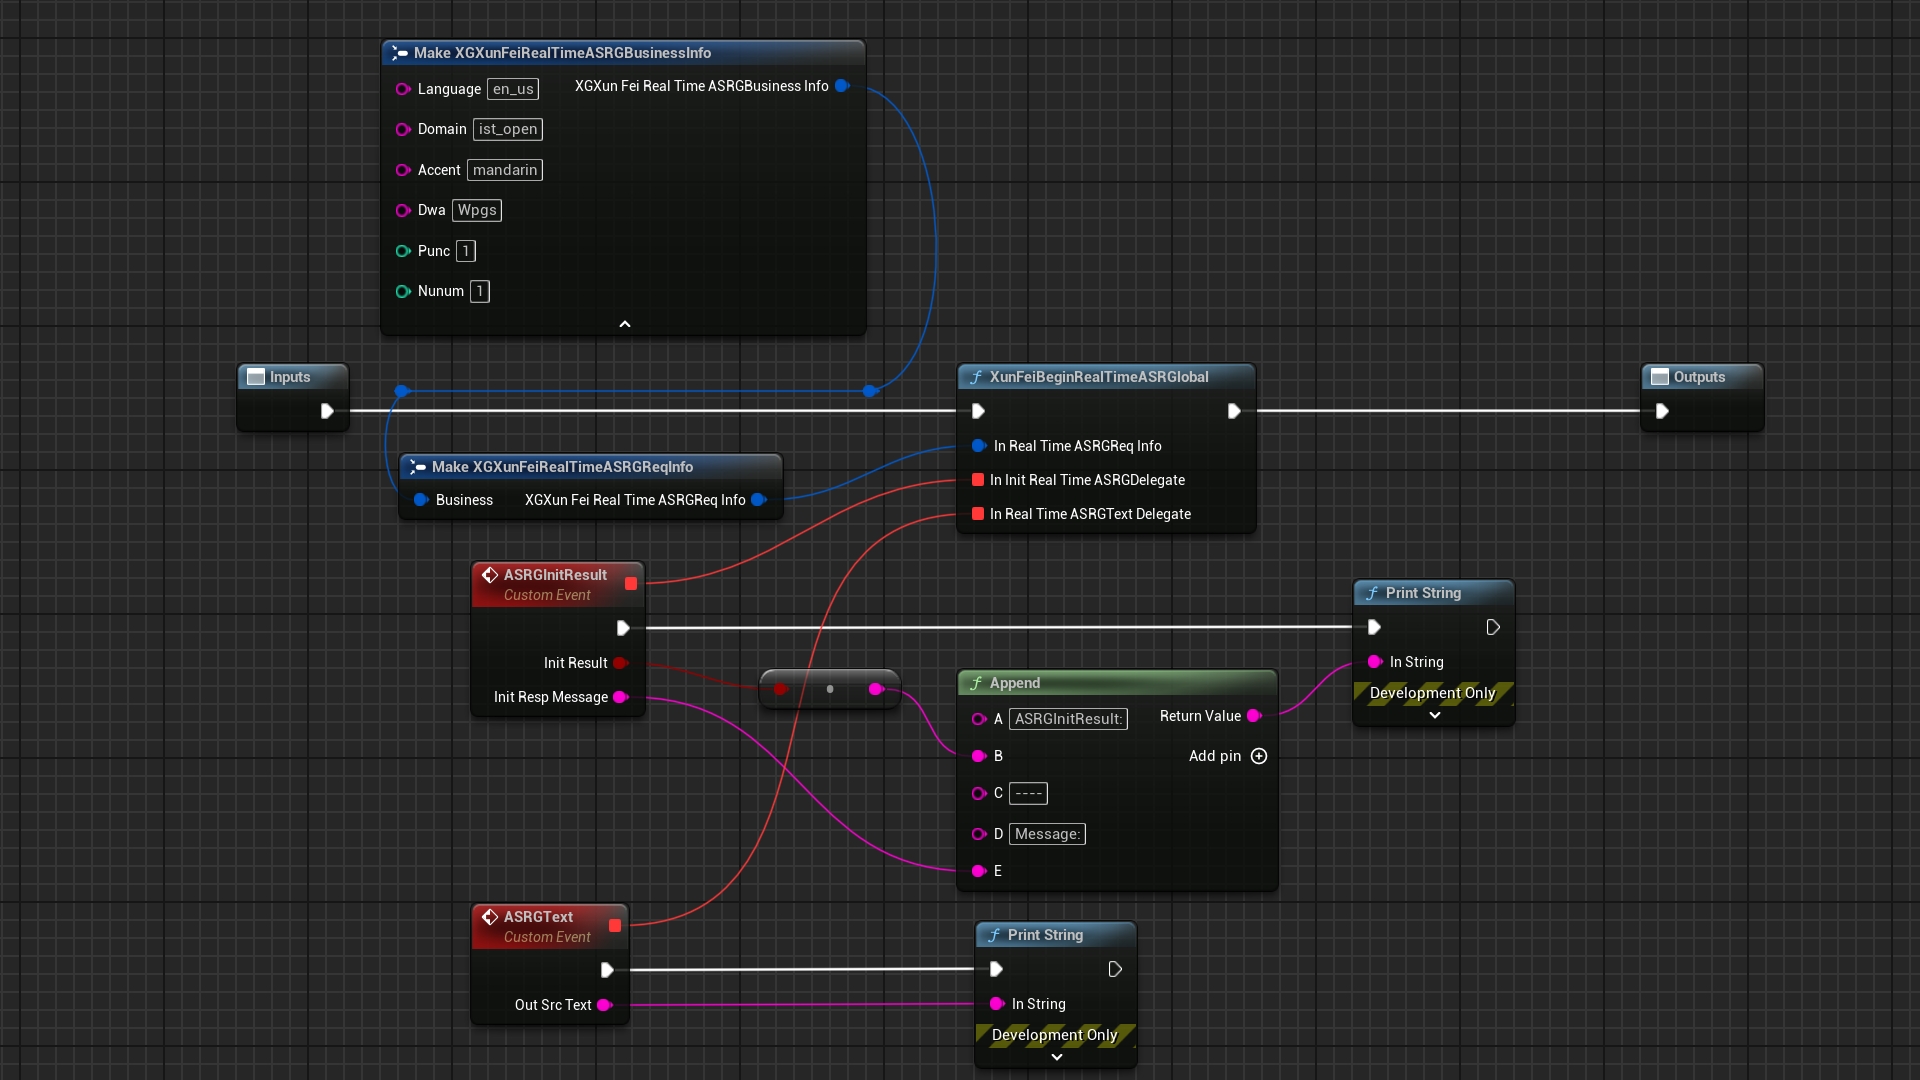Click the Domain ist_open value field
The height and width of the screenshot is (1080, 1920).
508,129
